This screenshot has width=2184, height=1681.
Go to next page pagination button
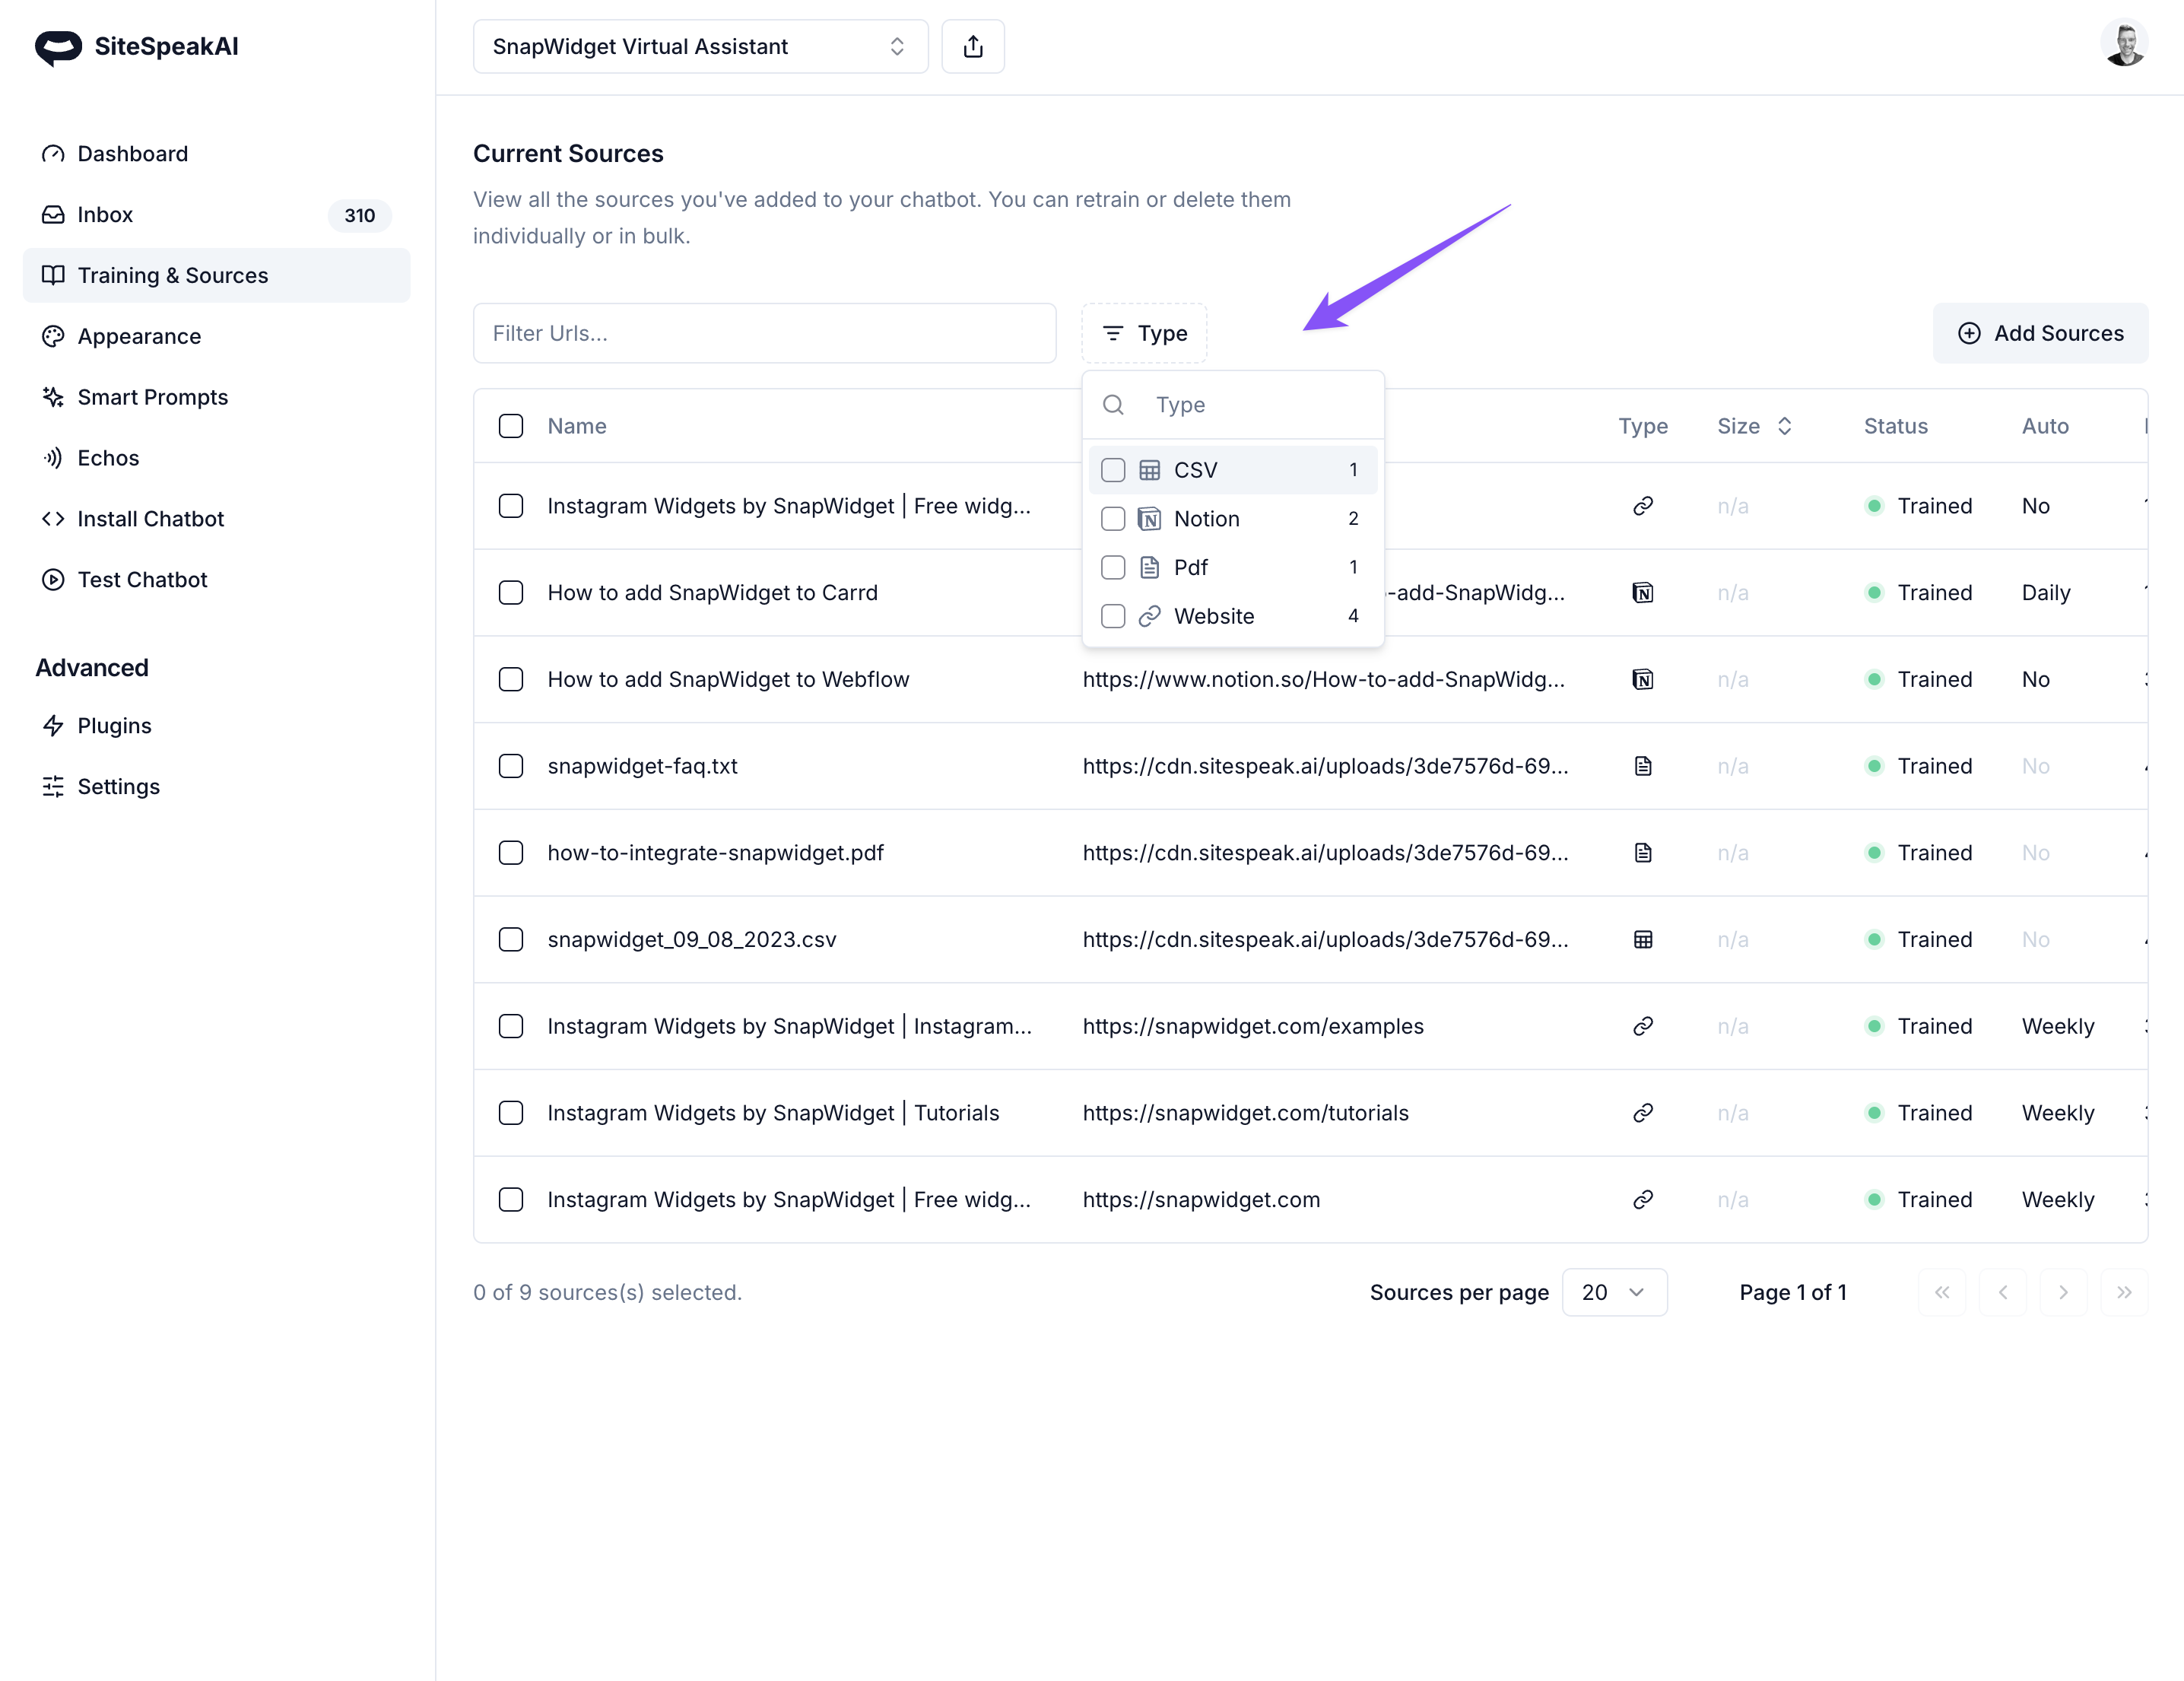point(2063,1293)
